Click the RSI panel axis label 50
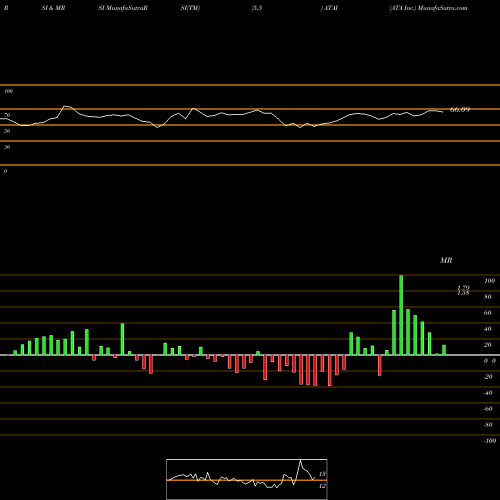Viewport: 500px width, 500px height. [x=7, y=131]
